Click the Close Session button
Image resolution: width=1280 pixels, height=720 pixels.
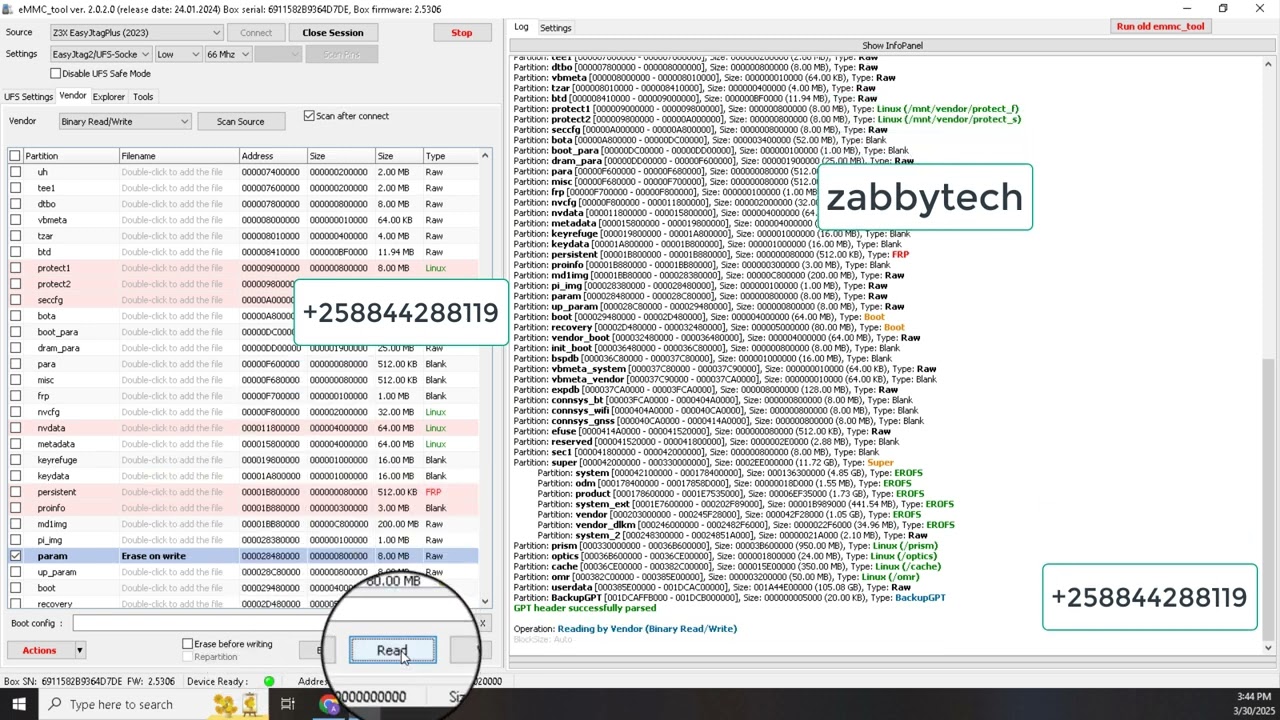[333, 33]
